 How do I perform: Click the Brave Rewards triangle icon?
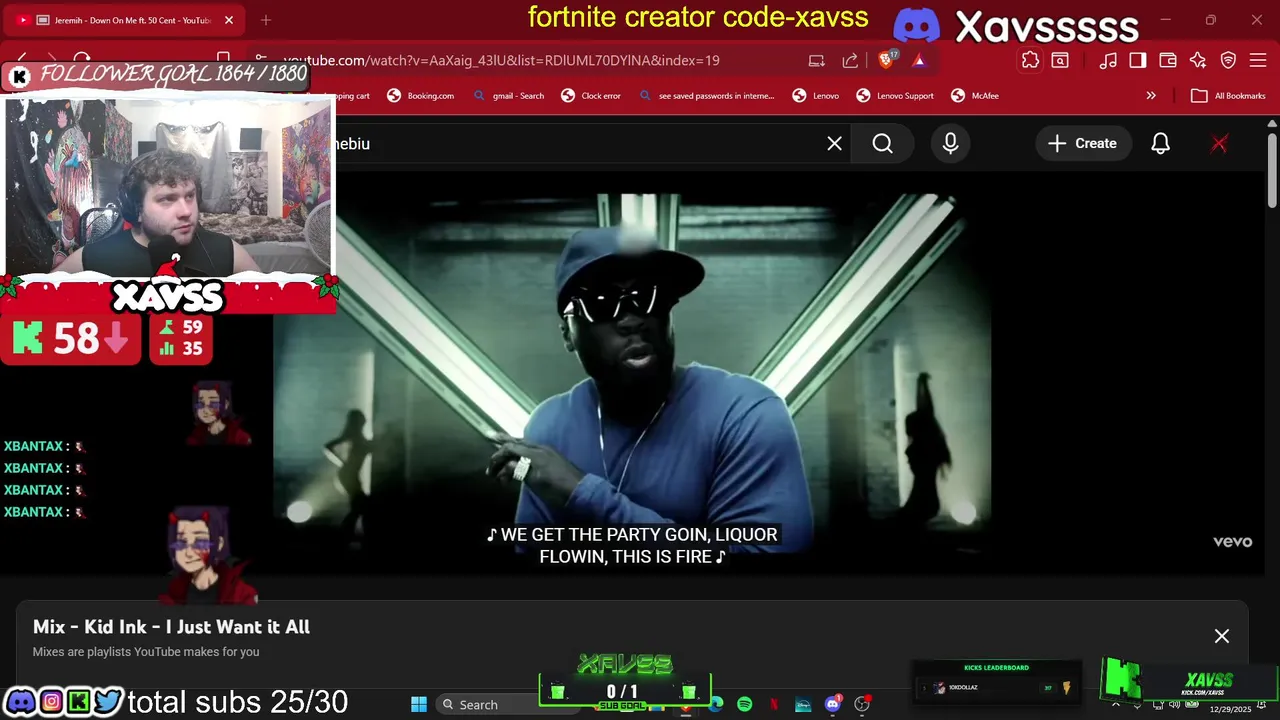919,60
